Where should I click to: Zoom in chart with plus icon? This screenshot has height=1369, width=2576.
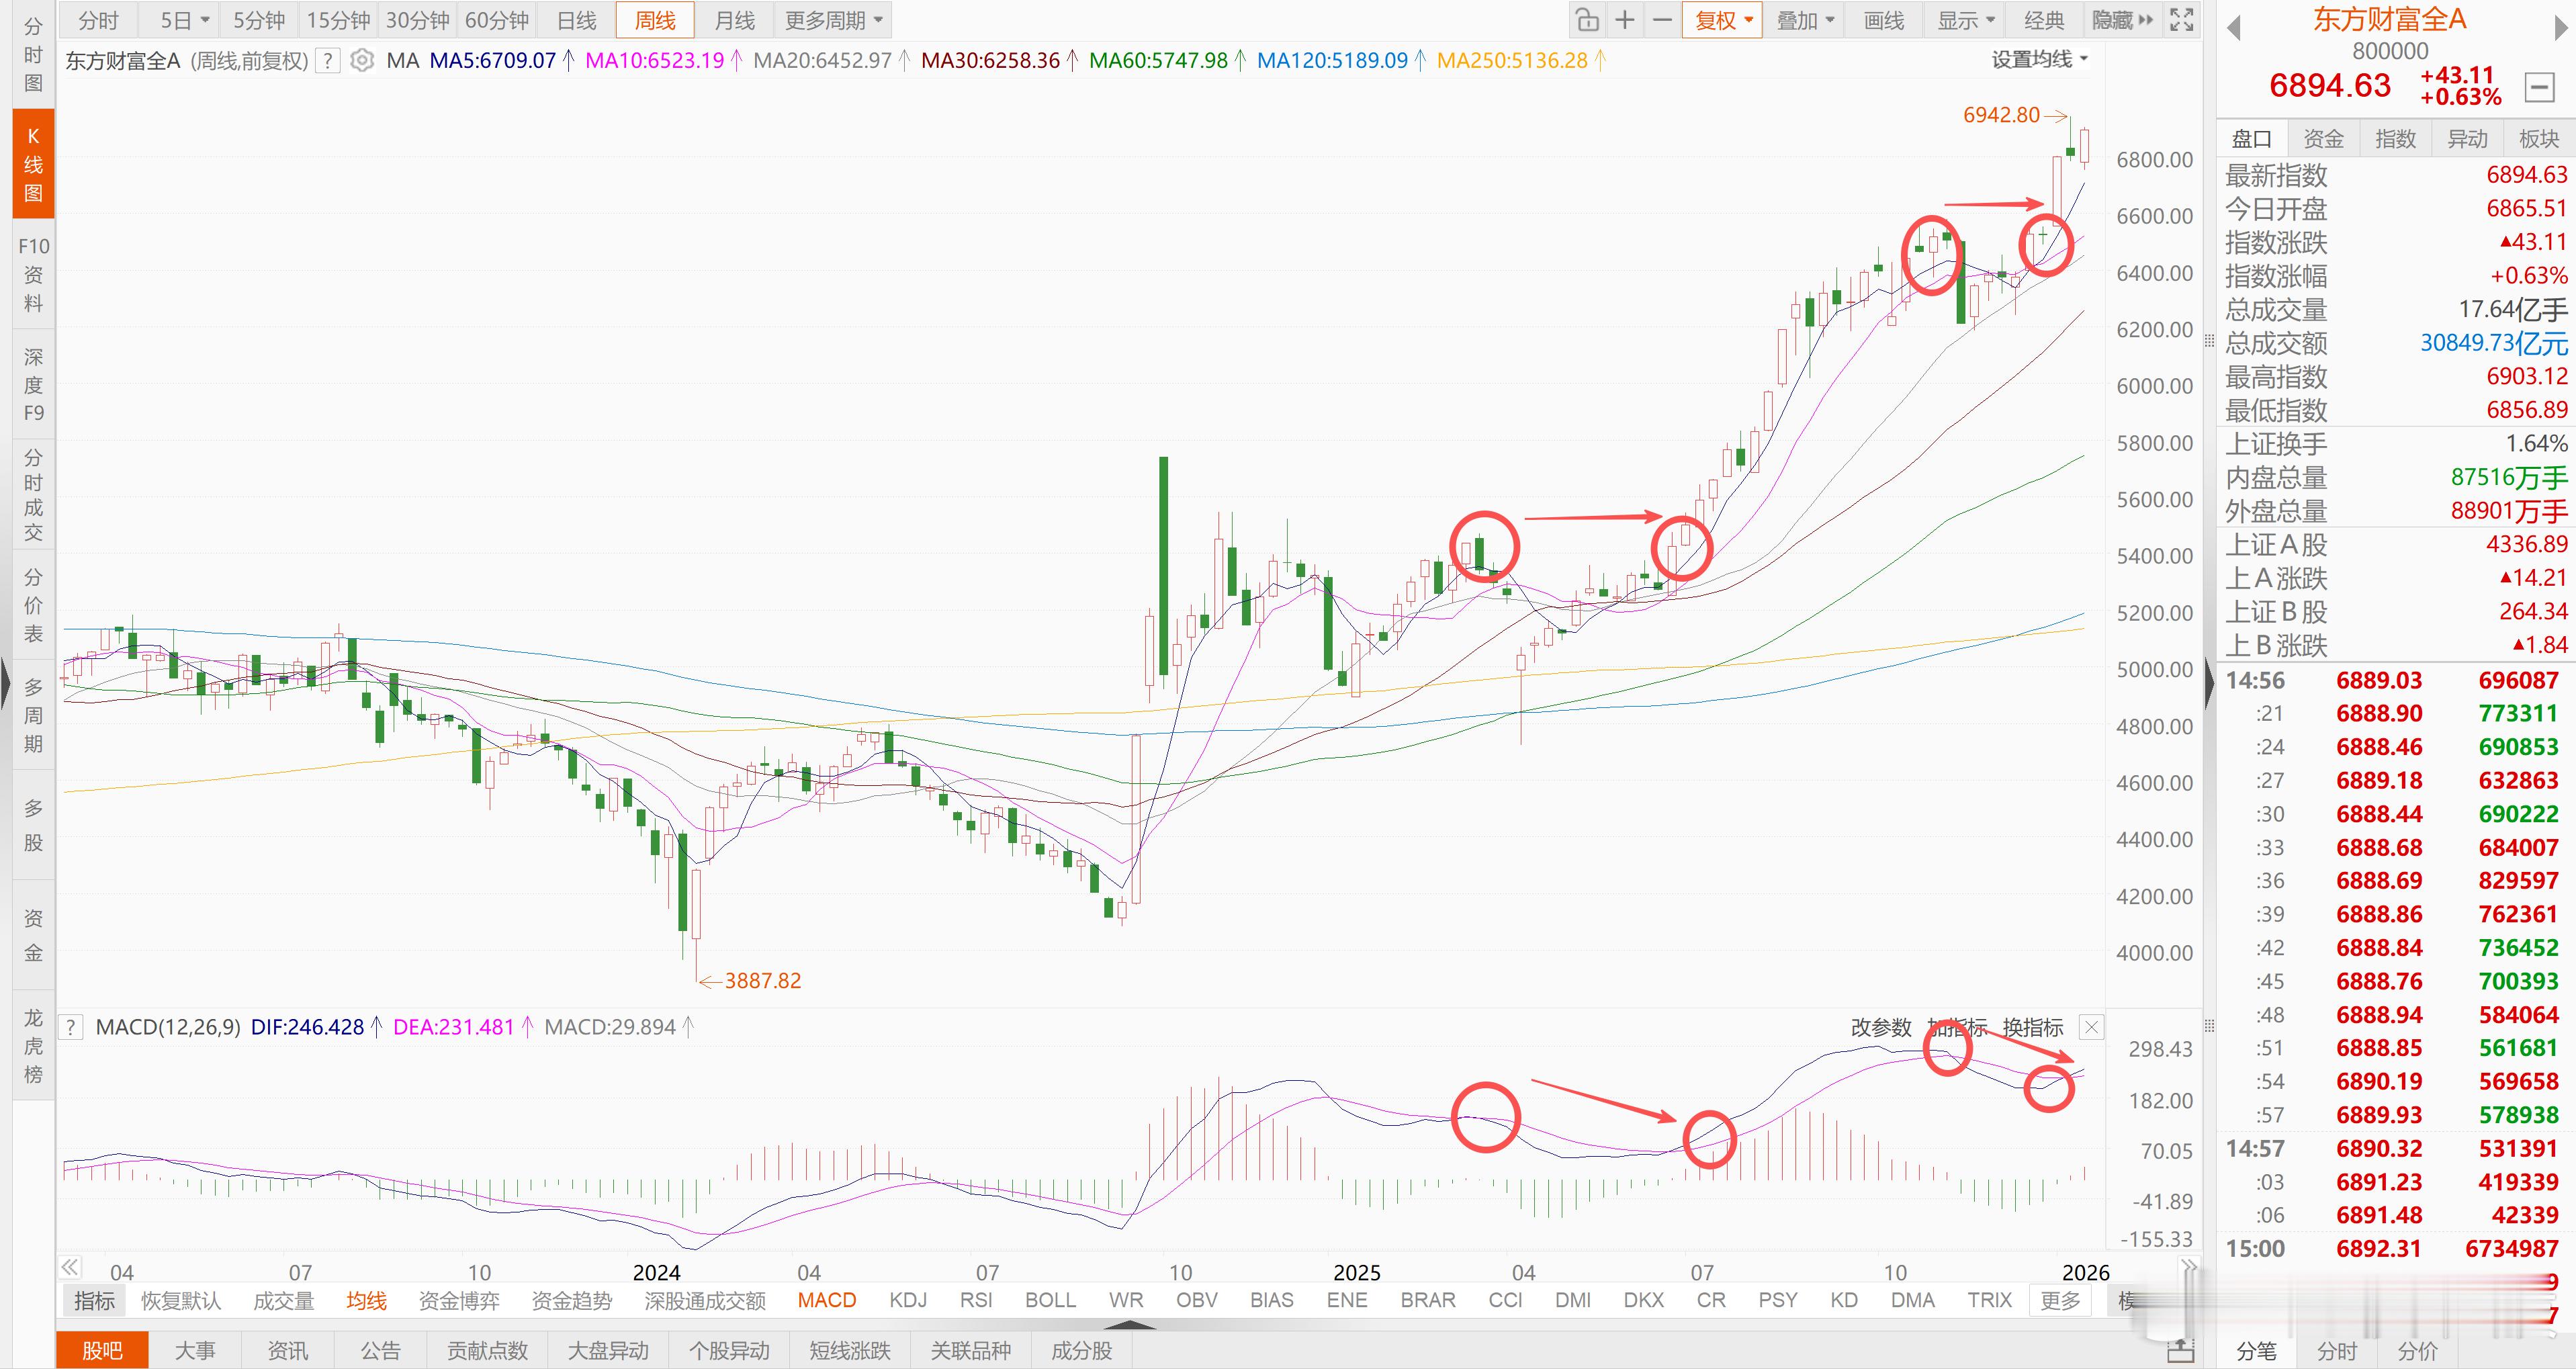tap(1625, 20)
